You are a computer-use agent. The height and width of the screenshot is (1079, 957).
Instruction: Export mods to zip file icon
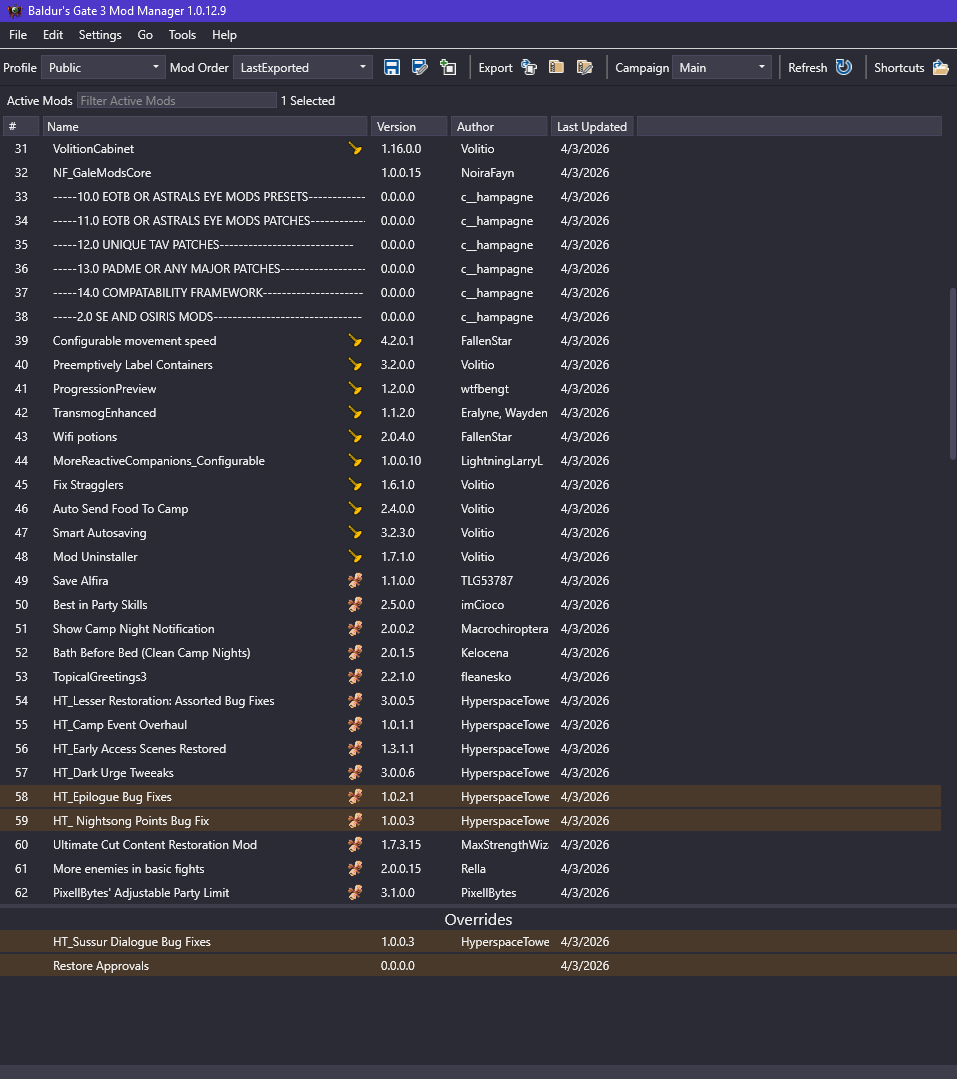[x=557, y=67]
